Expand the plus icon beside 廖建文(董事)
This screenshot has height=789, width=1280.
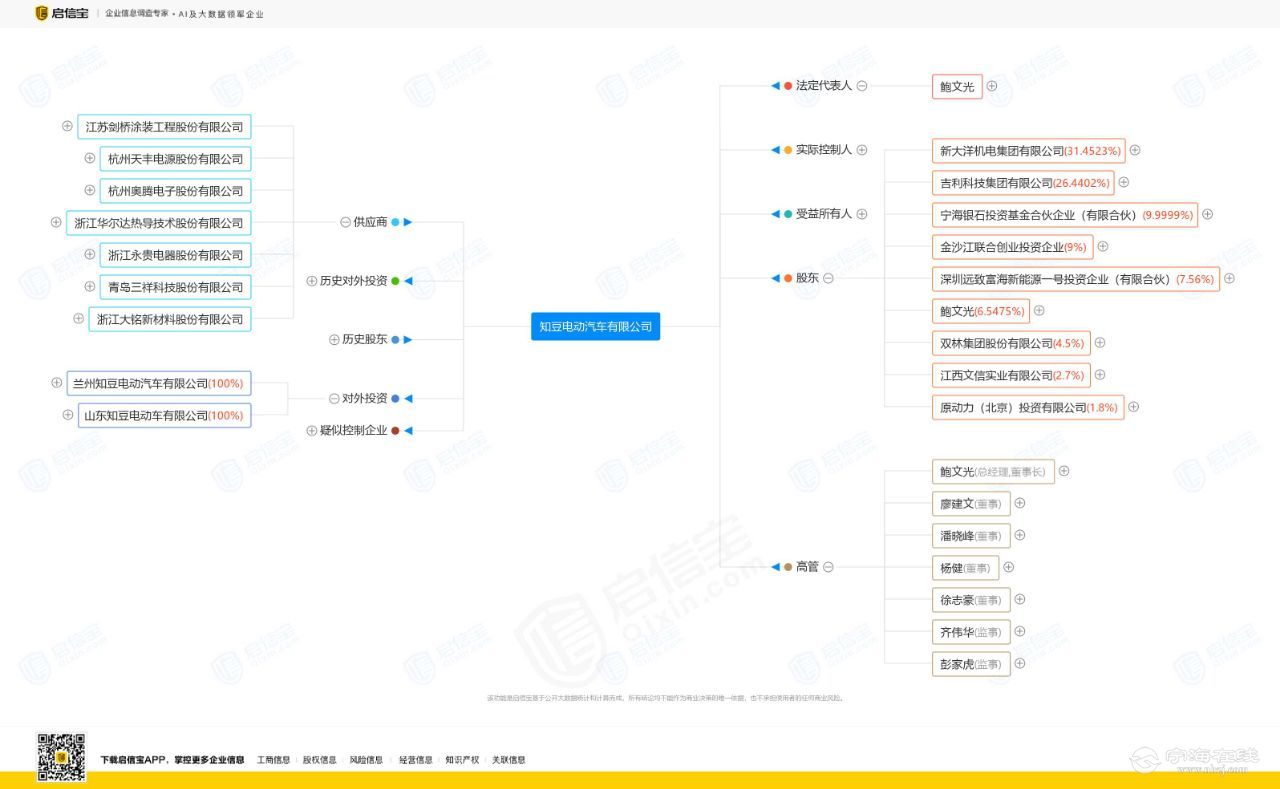coord(1020,503)
